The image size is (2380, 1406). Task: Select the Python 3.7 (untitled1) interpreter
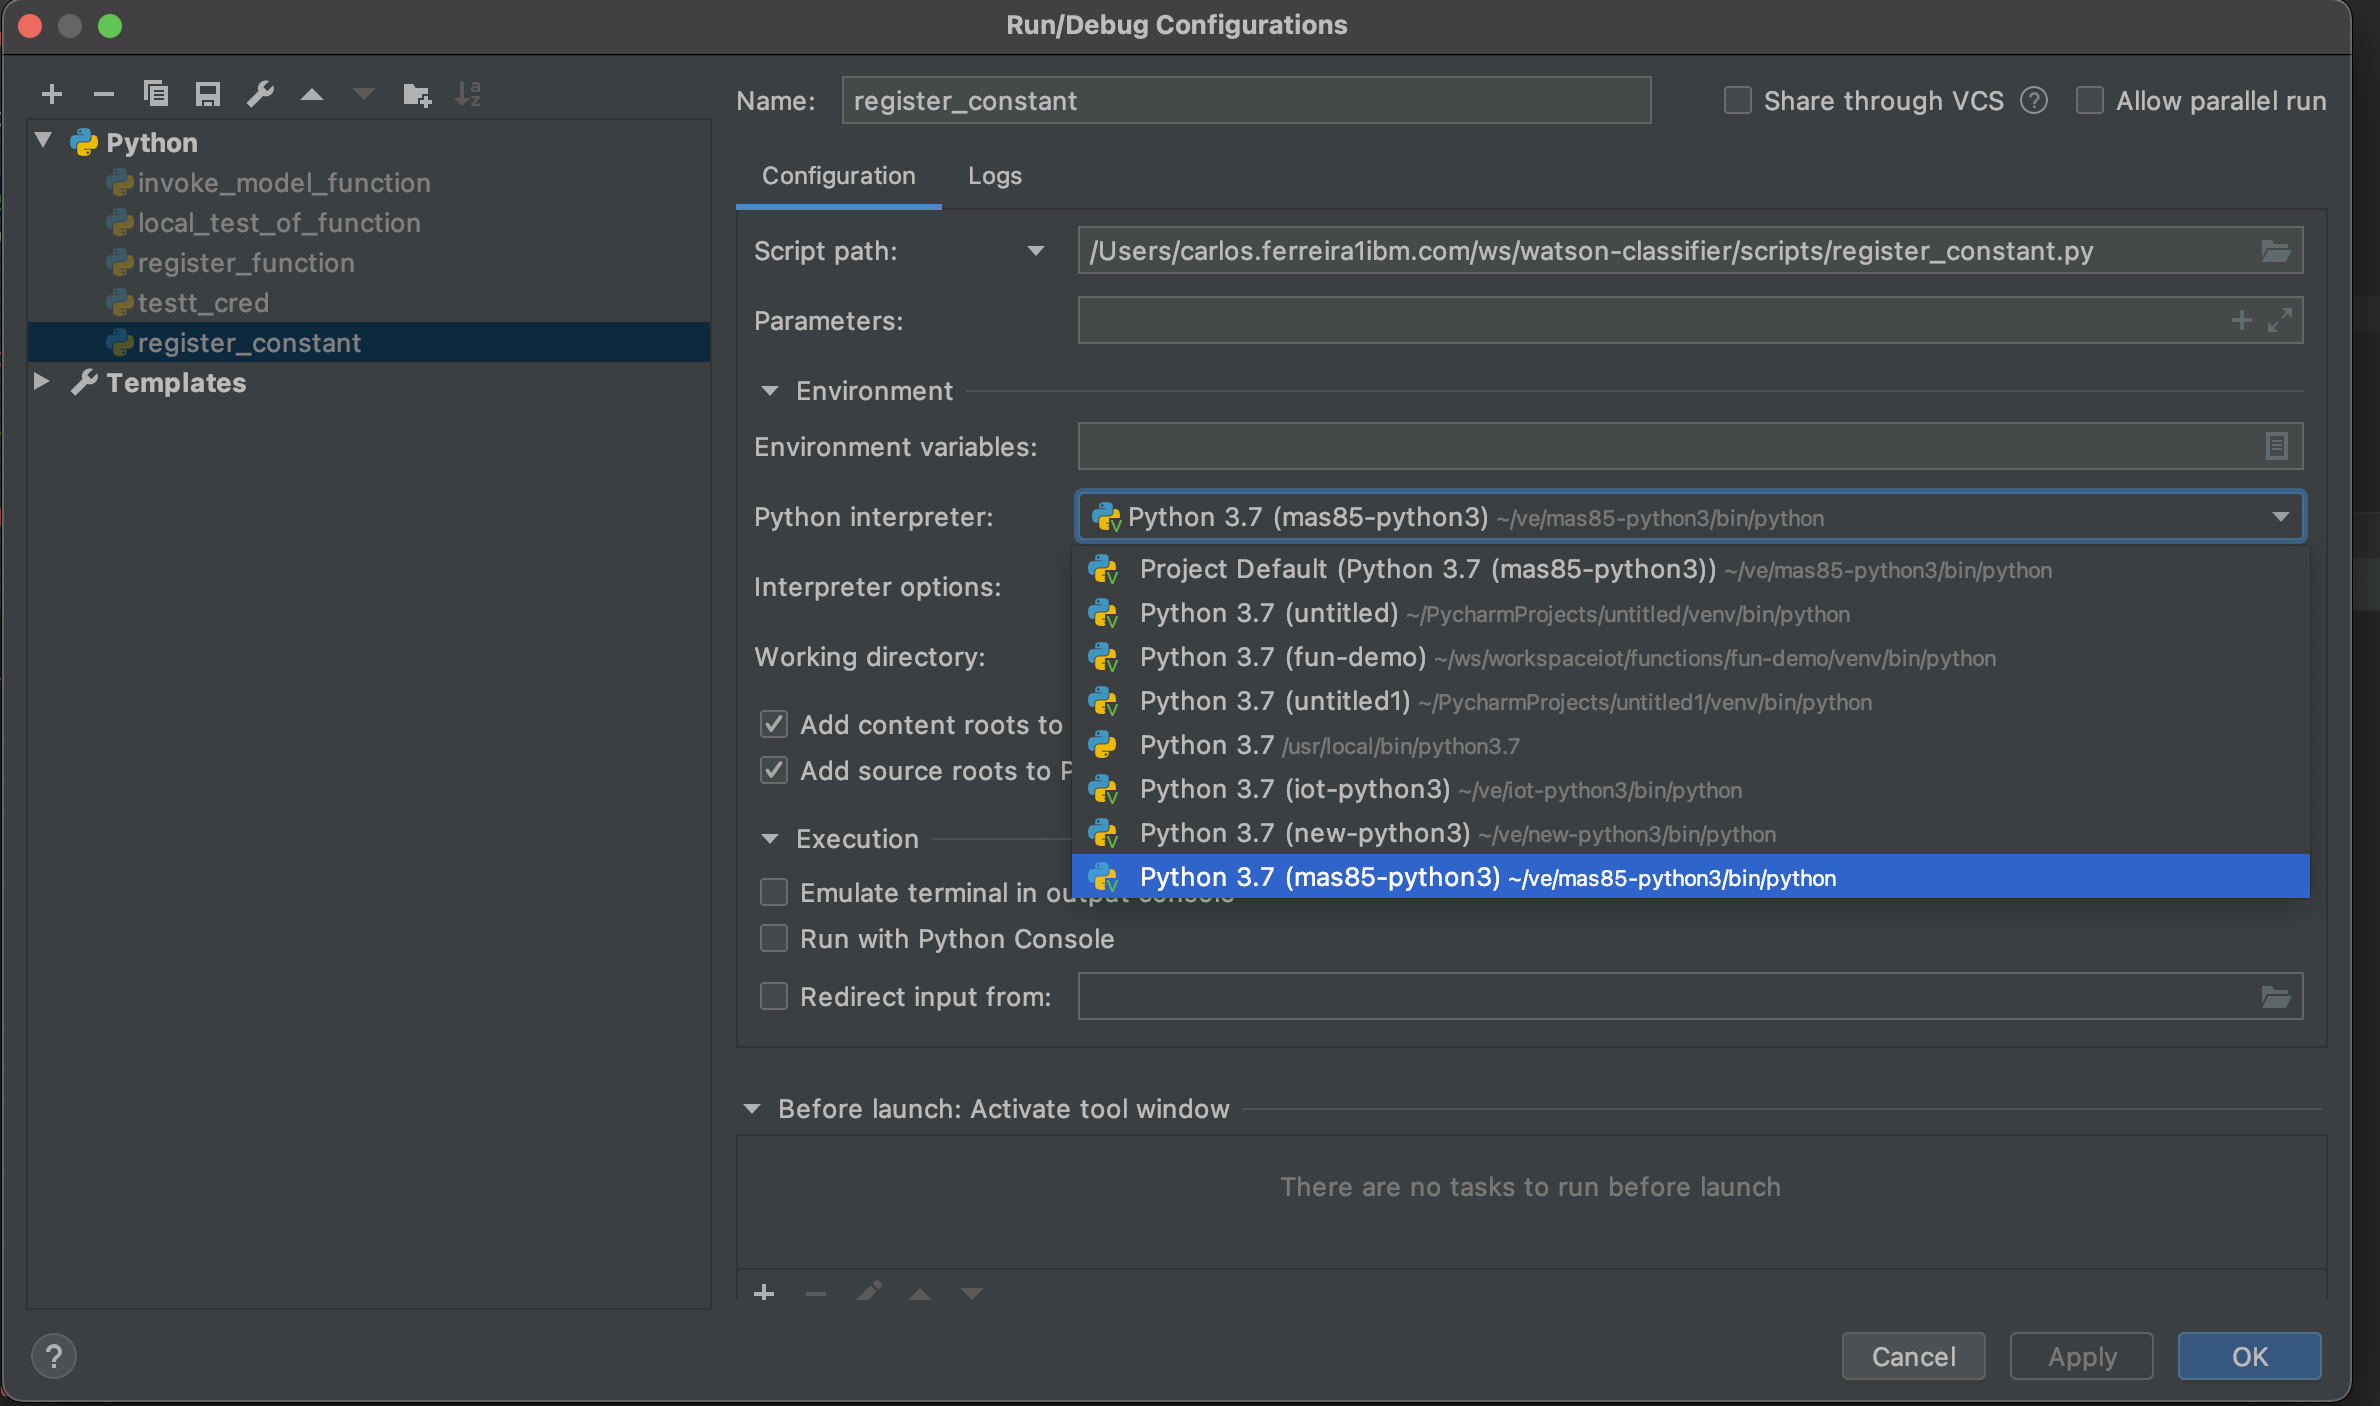point(1690,701)
